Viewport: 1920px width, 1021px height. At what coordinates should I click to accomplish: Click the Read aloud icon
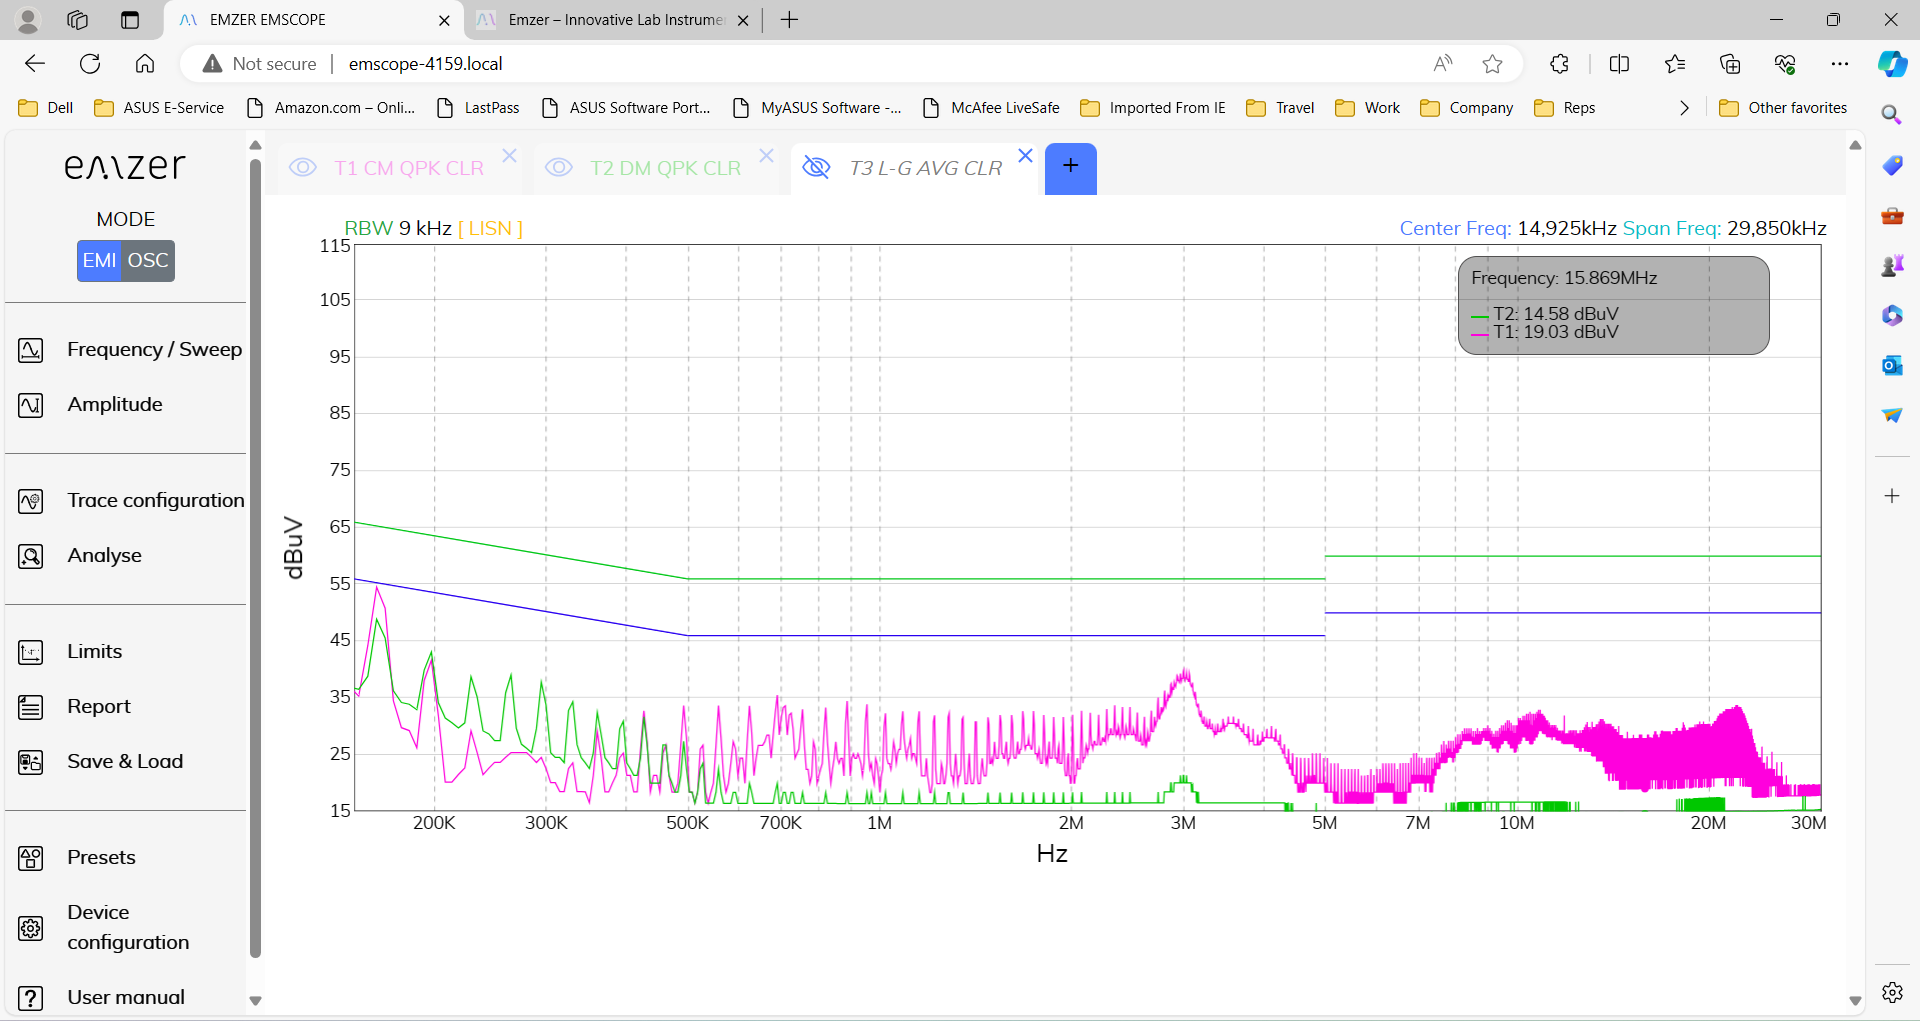(x=1442, y=64)
